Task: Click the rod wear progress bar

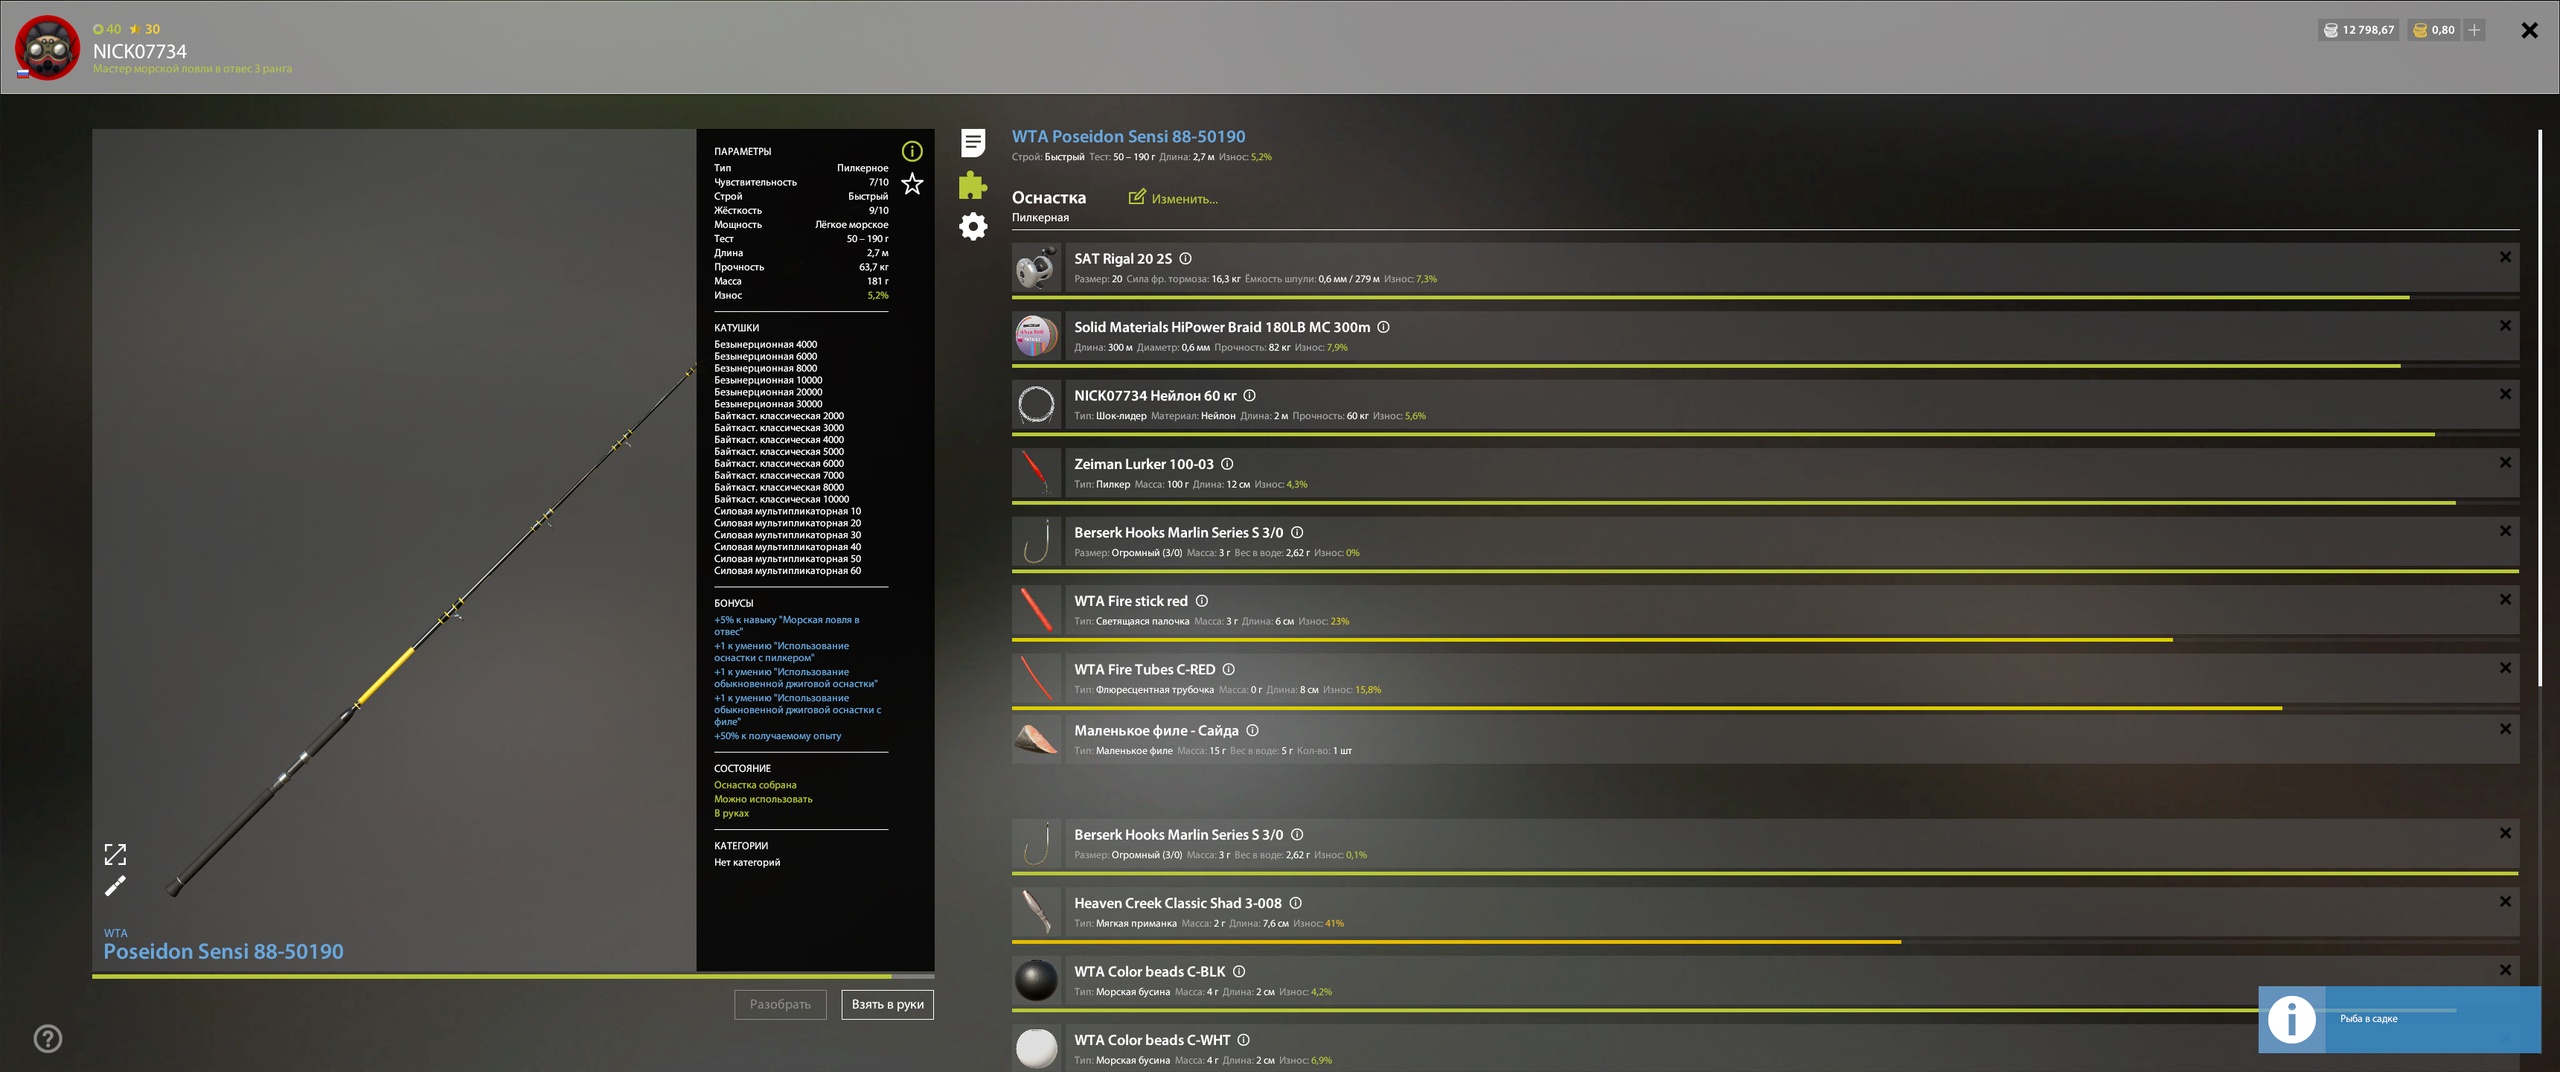Action: [513, 976]
